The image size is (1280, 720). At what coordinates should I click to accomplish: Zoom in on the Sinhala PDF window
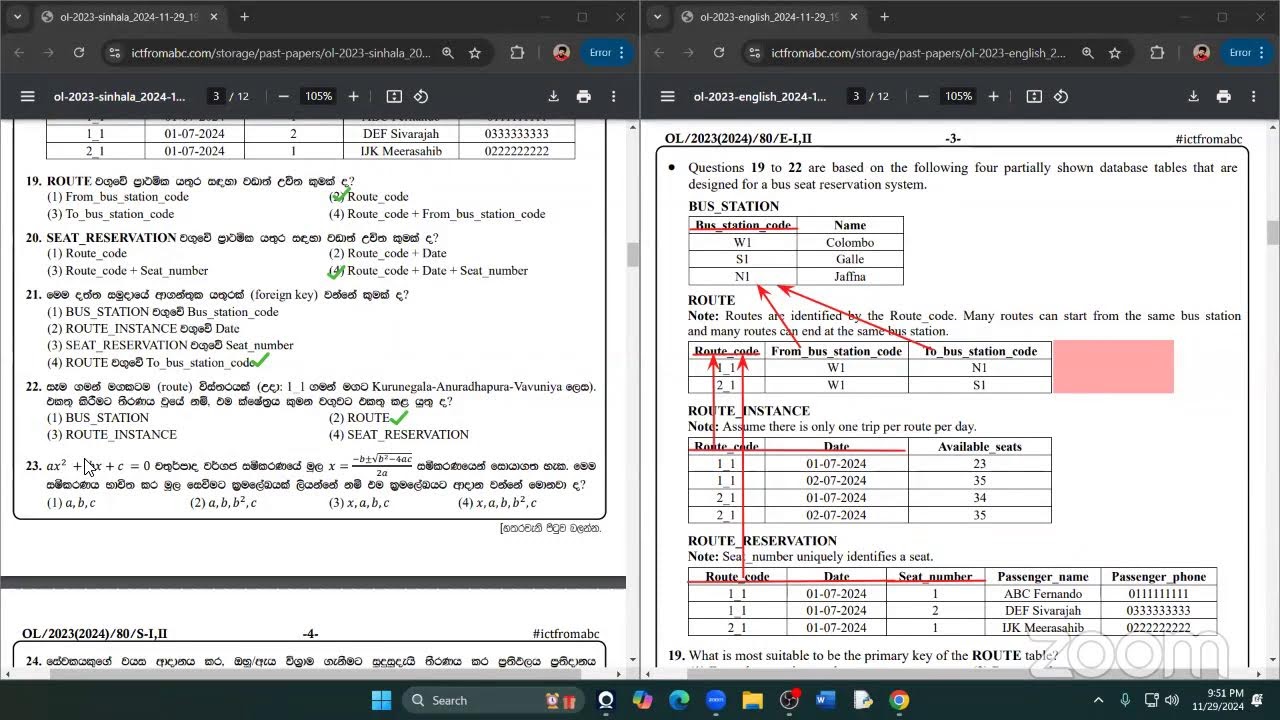(353, 96)
